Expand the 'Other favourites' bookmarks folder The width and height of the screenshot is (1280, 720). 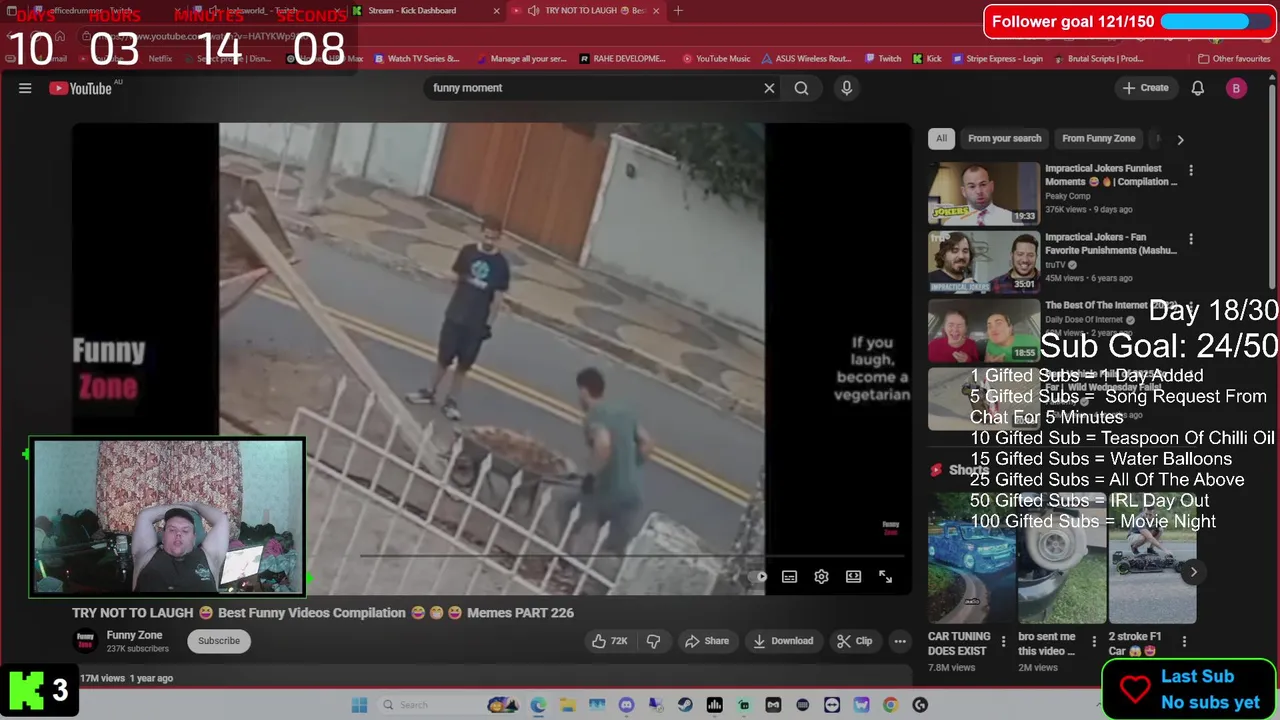(x=1234, y=59)
